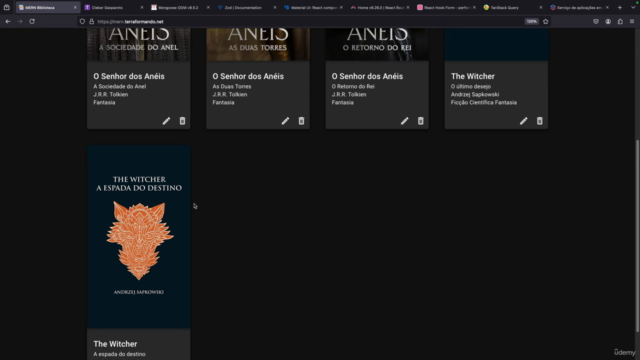Open the extensions panel
The image size is (640, 360).
click(620, 22)
